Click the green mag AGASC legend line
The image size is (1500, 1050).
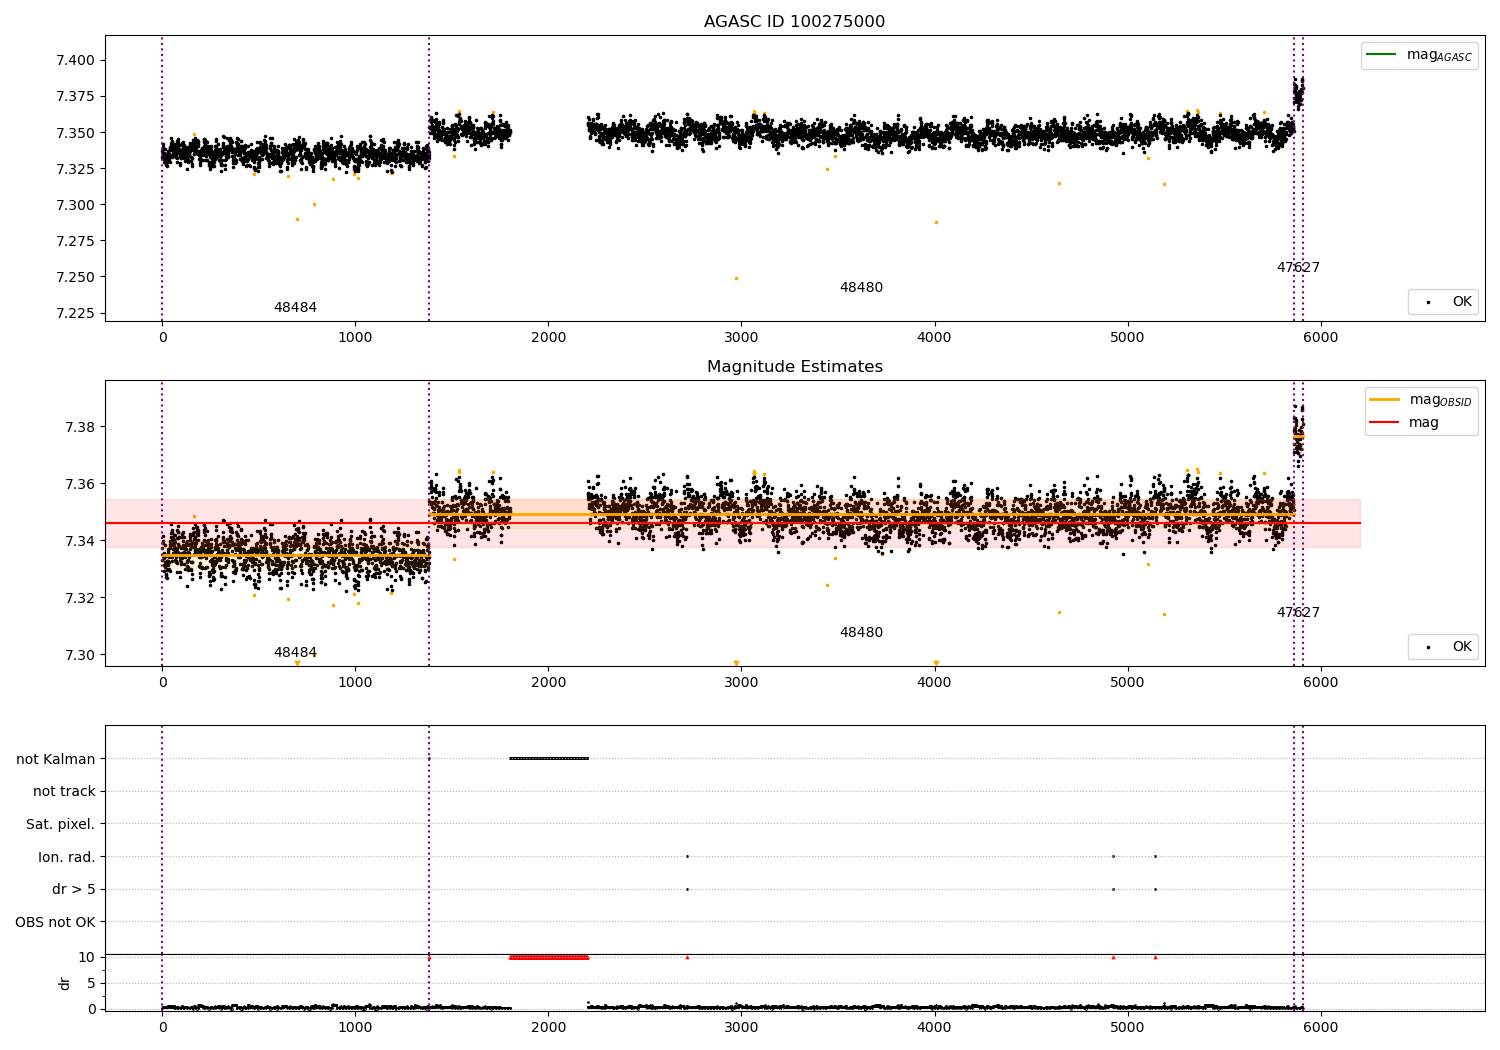1381,54
